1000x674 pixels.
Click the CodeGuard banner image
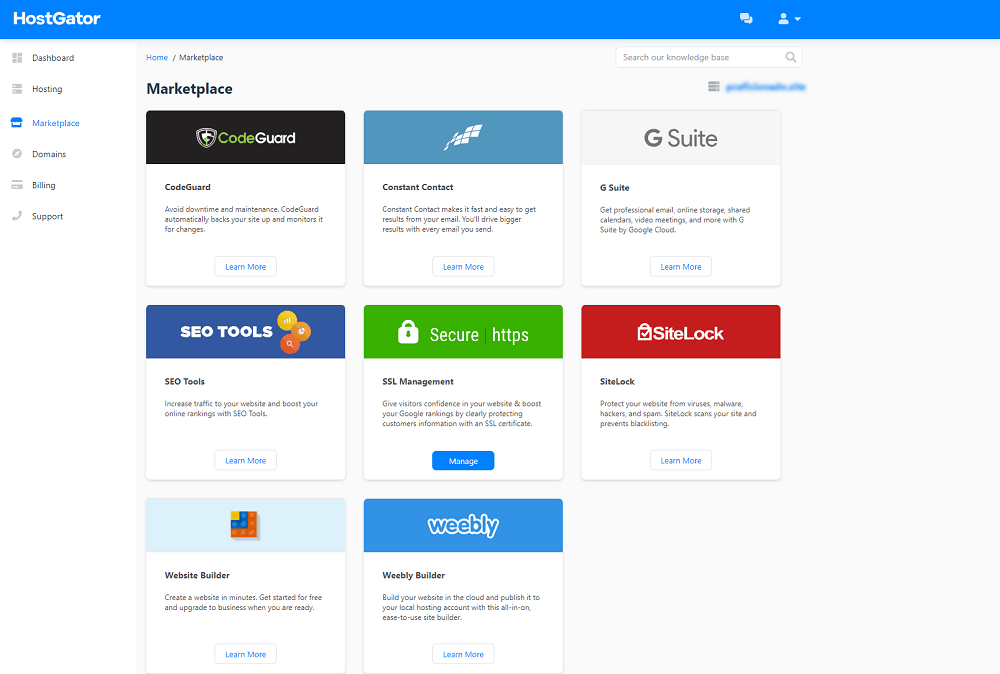click(246, 137)
